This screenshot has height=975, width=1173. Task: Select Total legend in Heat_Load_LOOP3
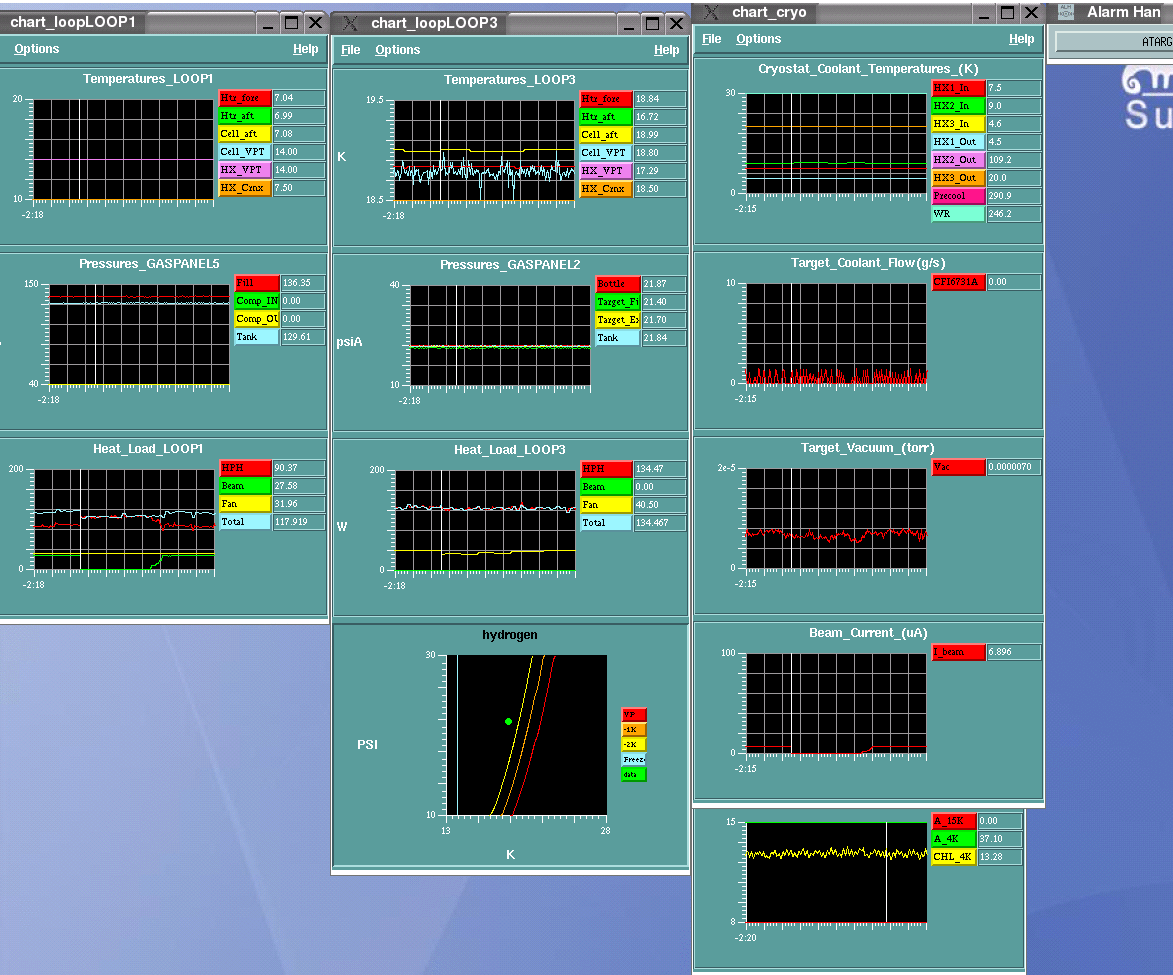click(x=606, y=522)
